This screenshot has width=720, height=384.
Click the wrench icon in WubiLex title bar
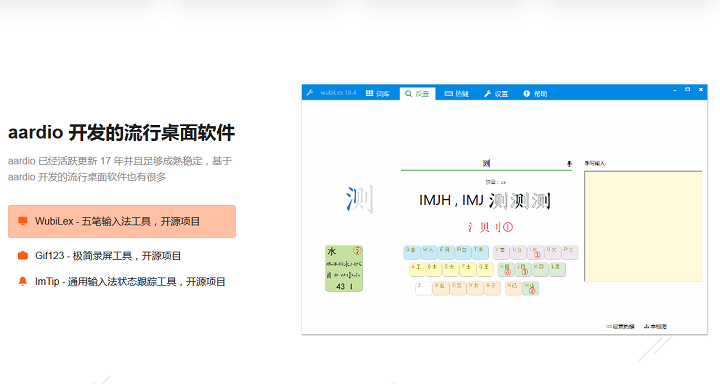[310, 93]
